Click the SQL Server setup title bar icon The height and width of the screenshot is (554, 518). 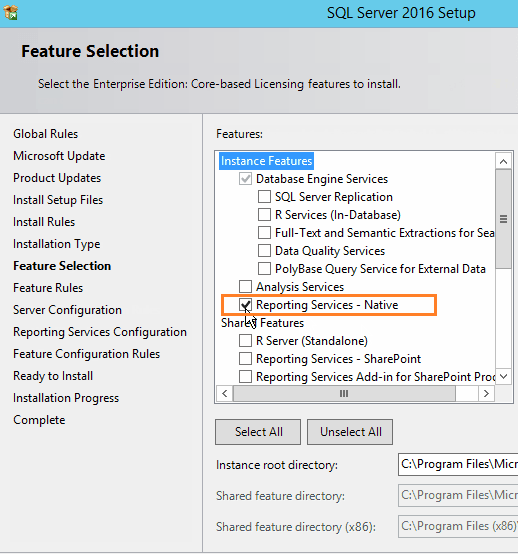(x=11, y=13)
